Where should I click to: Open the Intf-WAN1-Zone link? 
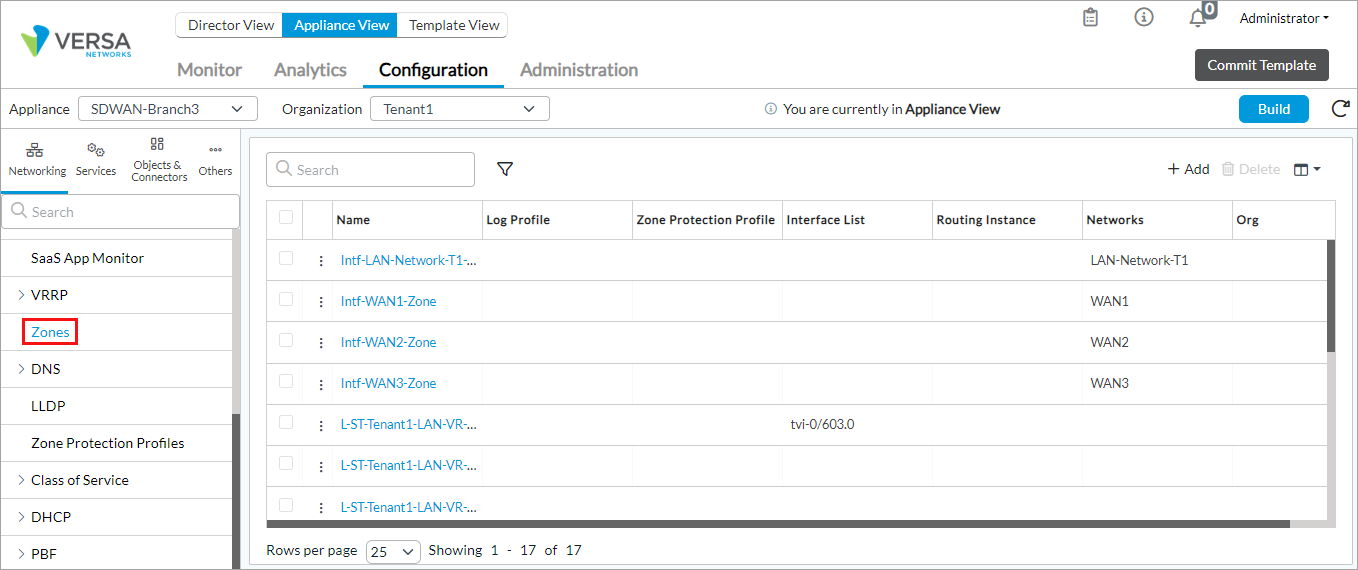pyautogui.click(x=388, y=301)
